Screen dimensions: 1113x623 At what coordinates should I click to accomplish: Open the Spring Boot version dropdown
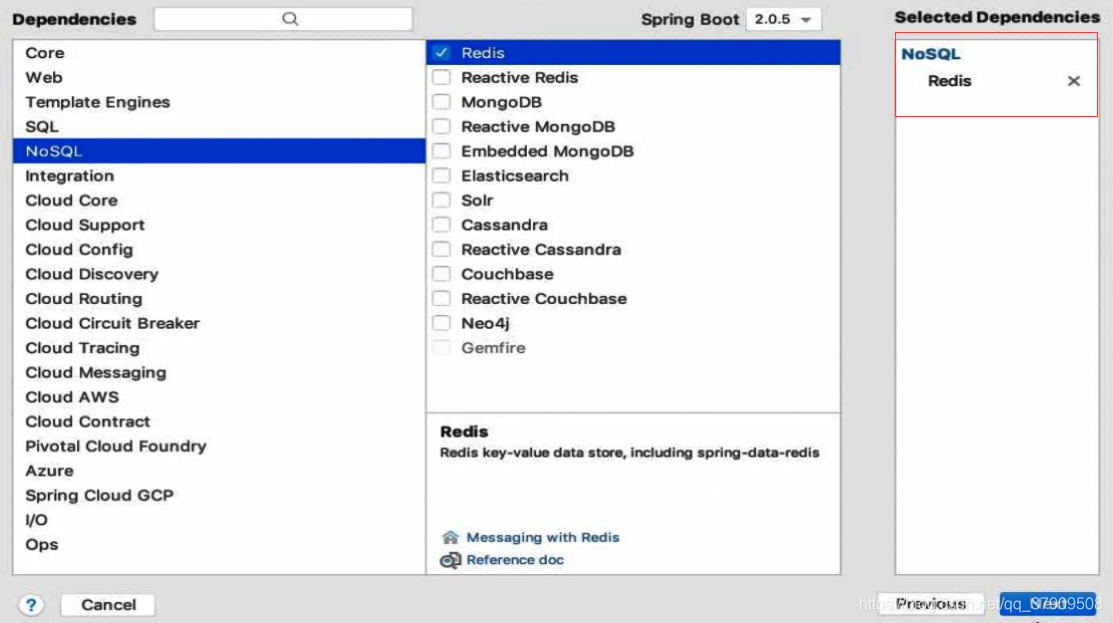[x=784, y=19]
